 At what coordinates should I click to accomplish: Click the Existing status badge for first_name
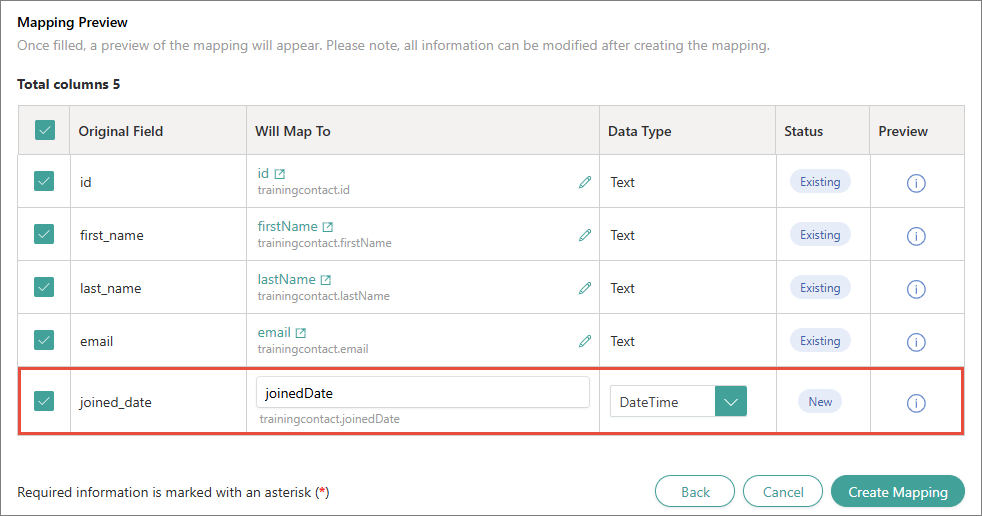coord(820,235)
